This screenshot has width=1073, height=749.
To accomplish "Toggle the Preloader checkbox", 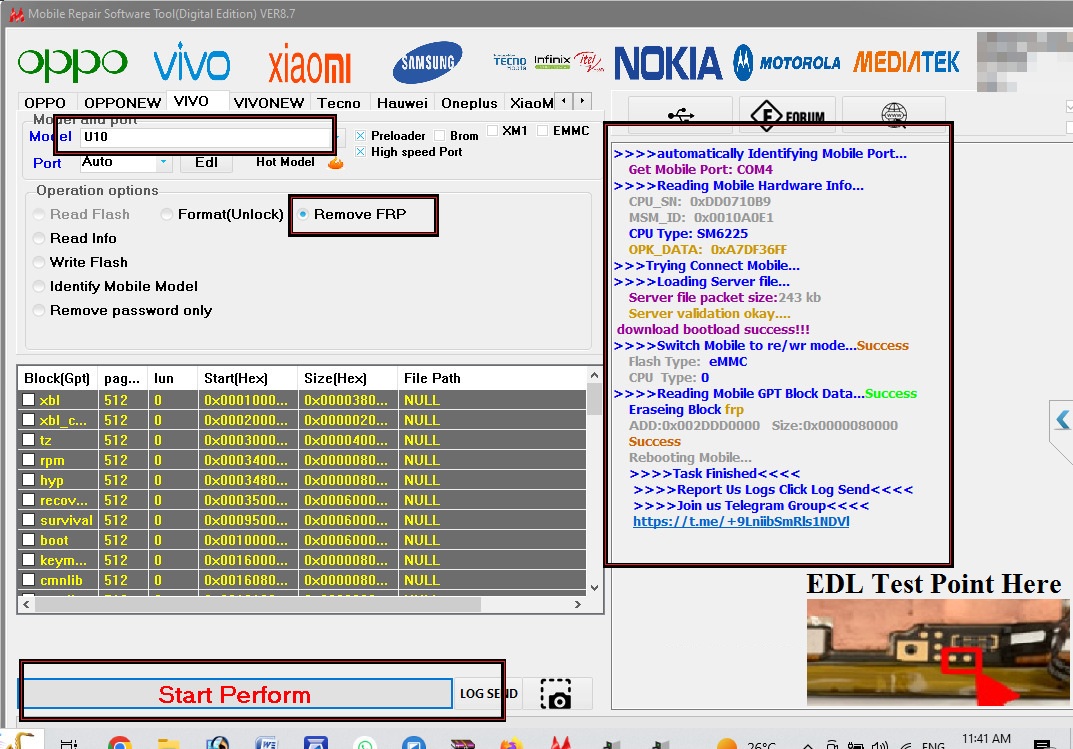I will tap(361, 135).
